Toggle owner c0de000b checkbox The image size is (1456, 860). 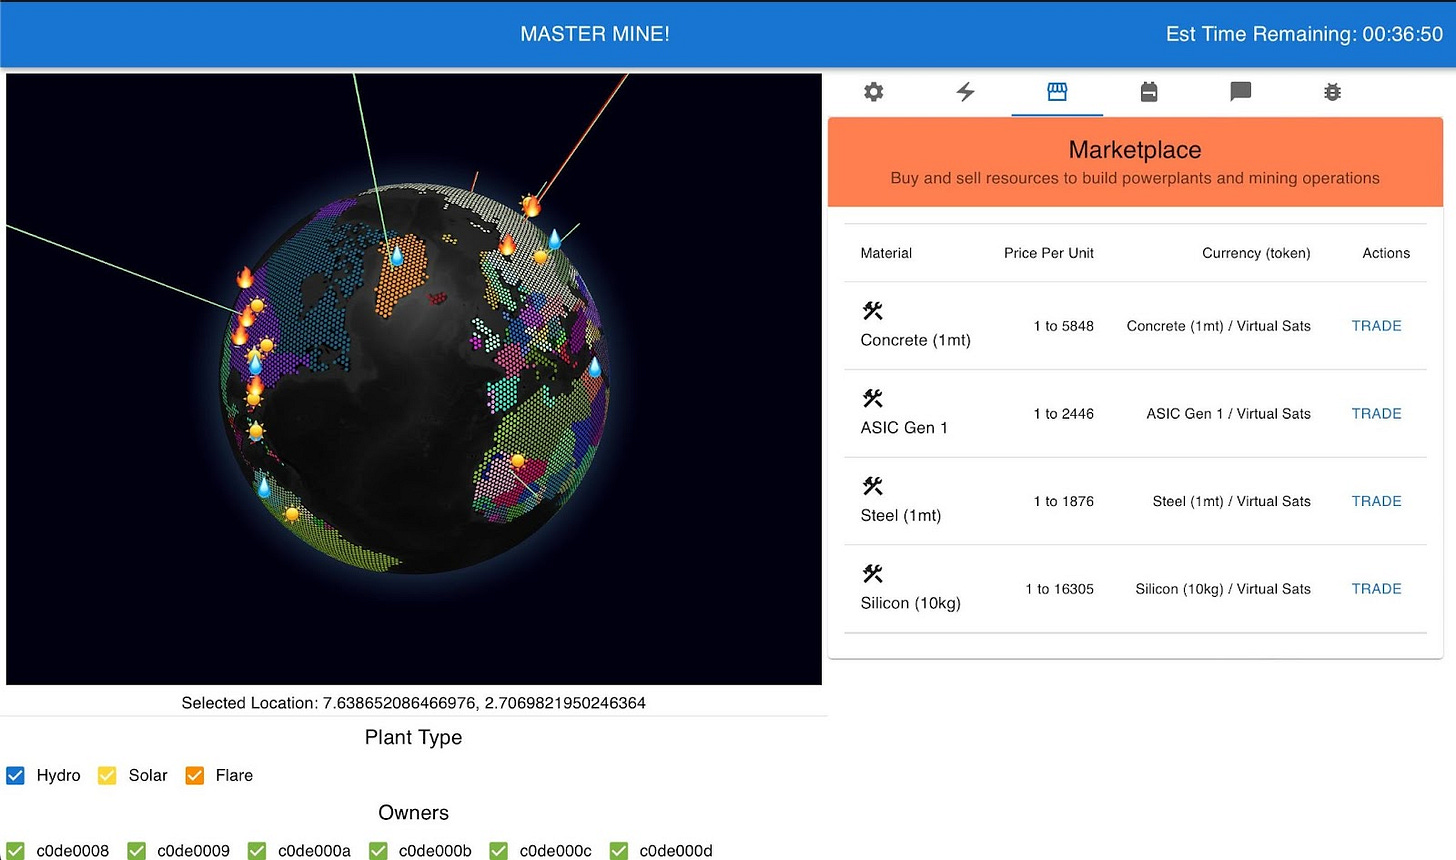(378, 851)
